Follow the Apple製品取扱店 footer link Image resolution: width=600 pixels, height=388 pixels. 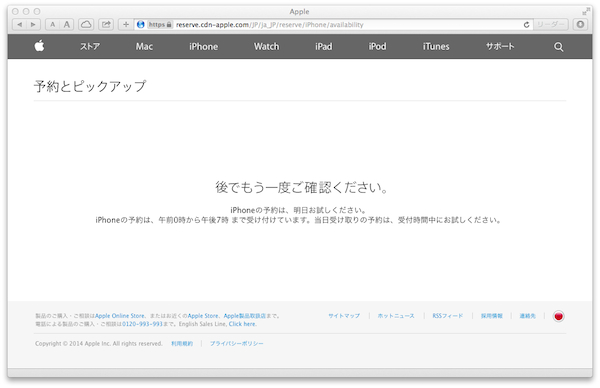pyautogui.click(x=245, y=316)
